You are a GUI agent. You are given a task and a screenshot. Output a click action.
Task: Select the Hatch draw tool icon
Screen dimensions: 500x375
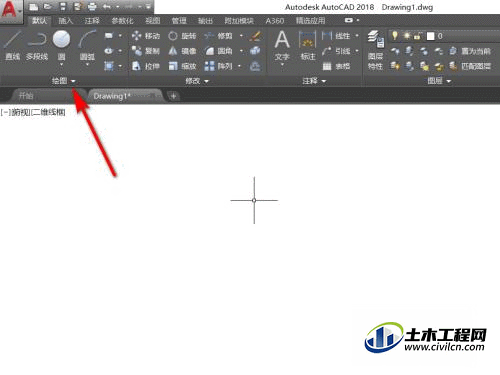tap(109, 66)
